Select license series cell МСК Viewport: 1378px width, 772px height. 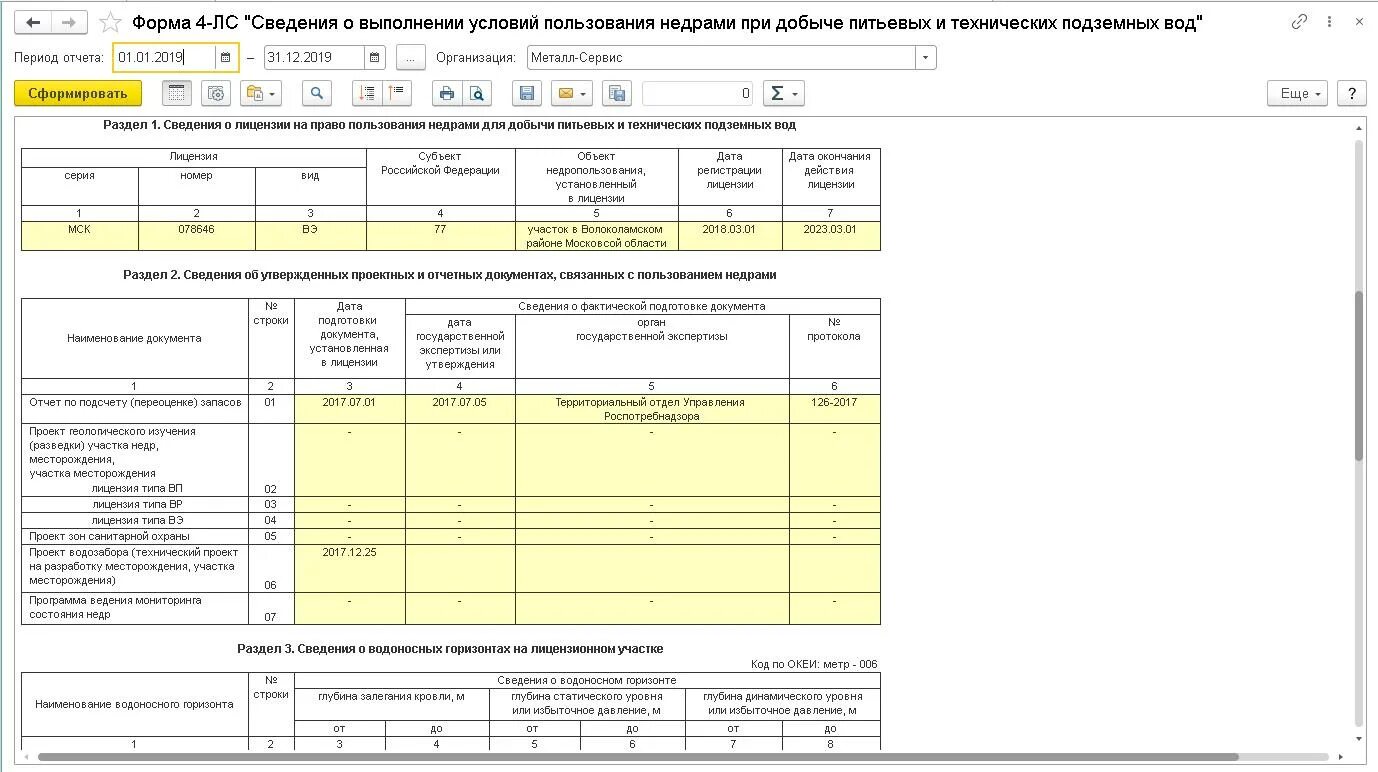pyautogui.click(x=80, y=236)
